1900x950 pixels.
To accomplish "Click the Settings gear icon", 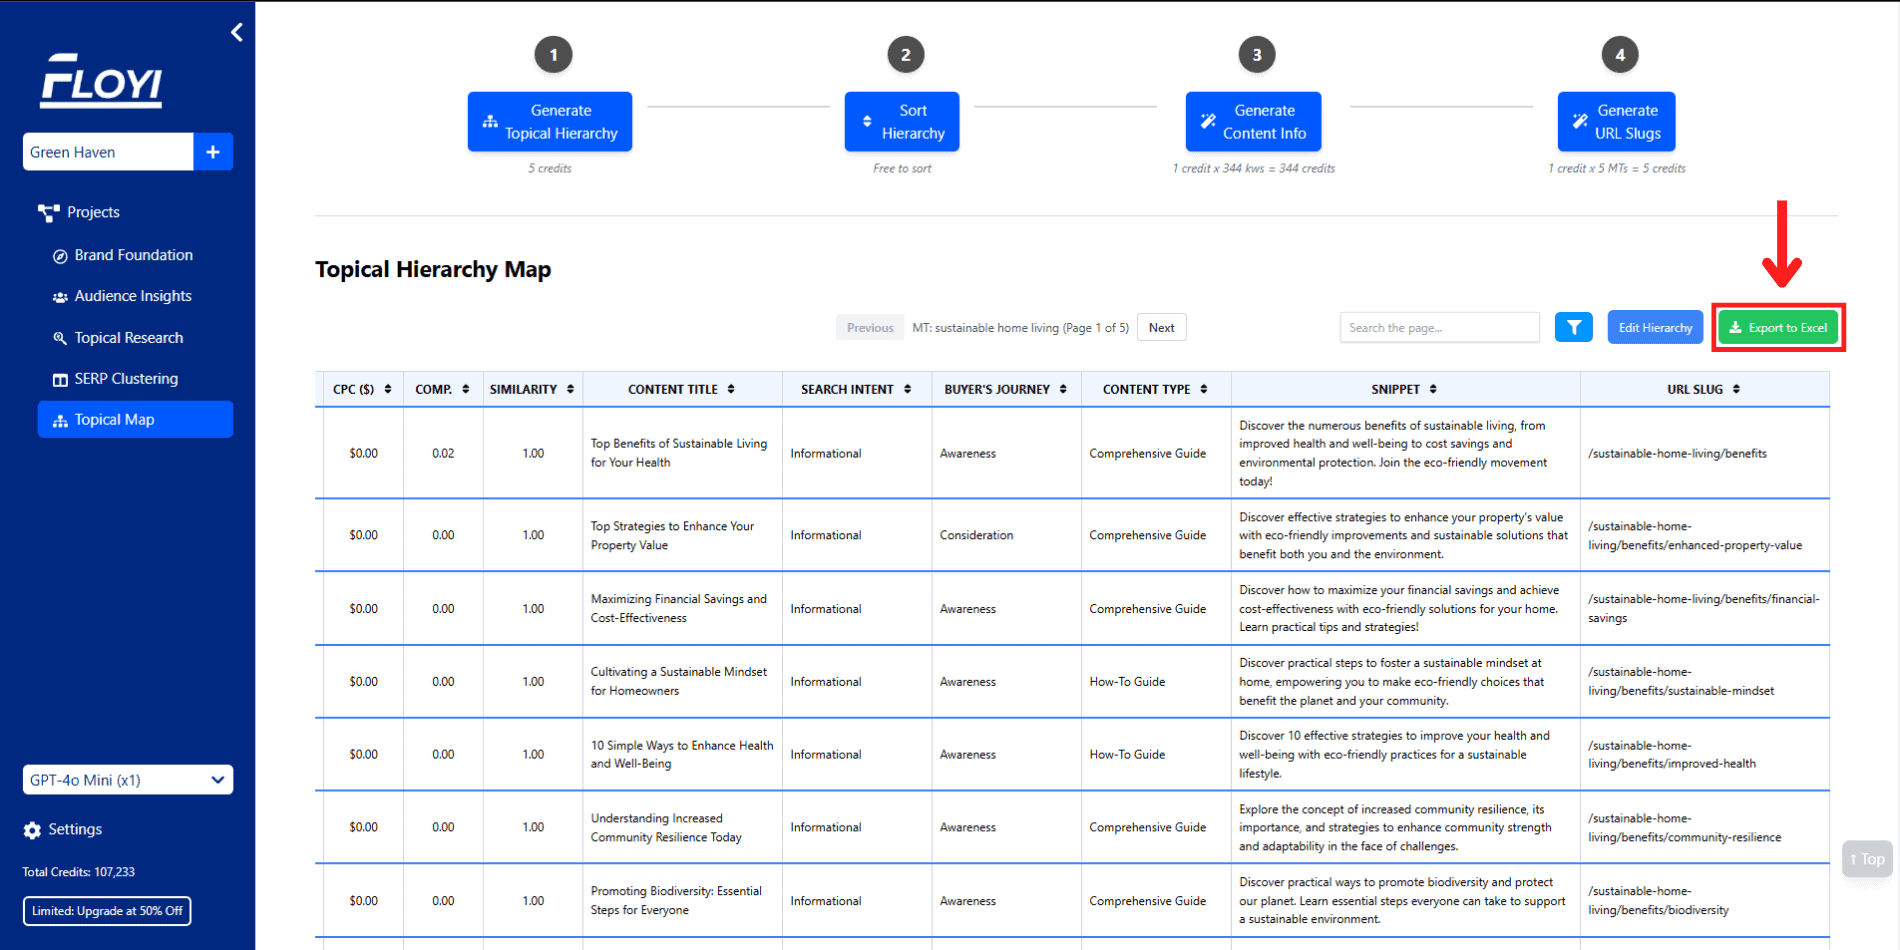I will [x=32, y=830].
